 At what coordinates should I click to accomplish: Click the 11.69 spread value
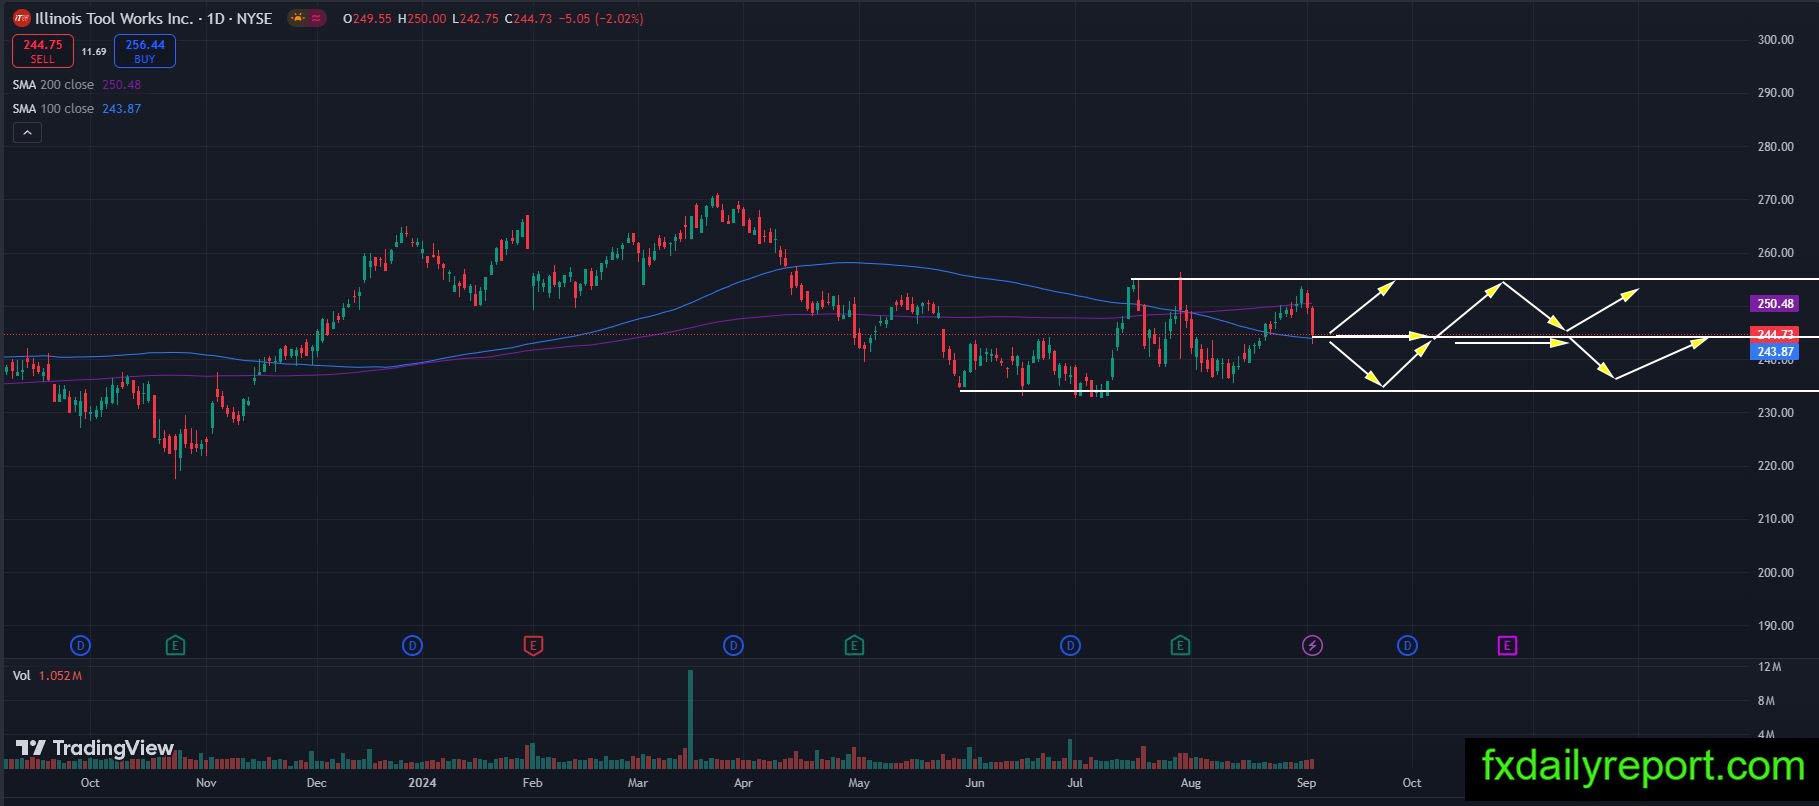pos(94,51)
